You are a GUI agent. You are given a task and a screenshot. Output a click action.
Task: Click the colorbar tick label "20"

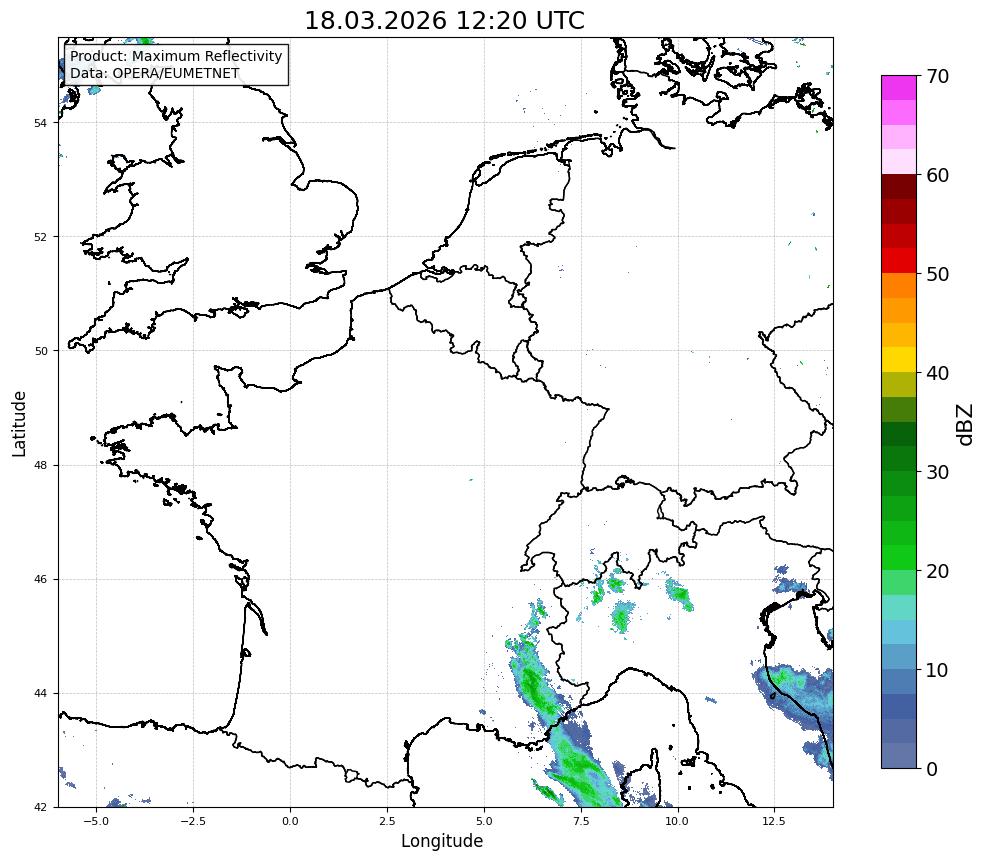click(x=937, y=572)
